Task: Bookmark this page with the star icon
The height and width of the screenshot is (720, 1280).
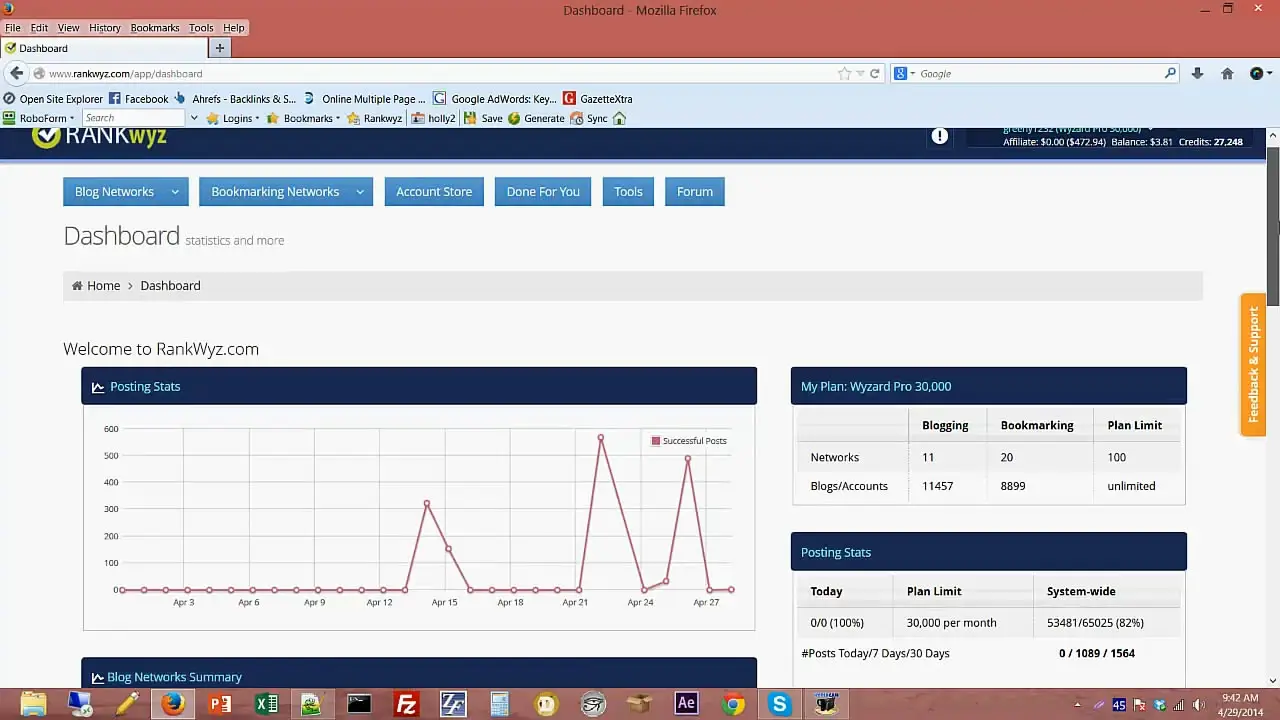Action: click(844, 73)
